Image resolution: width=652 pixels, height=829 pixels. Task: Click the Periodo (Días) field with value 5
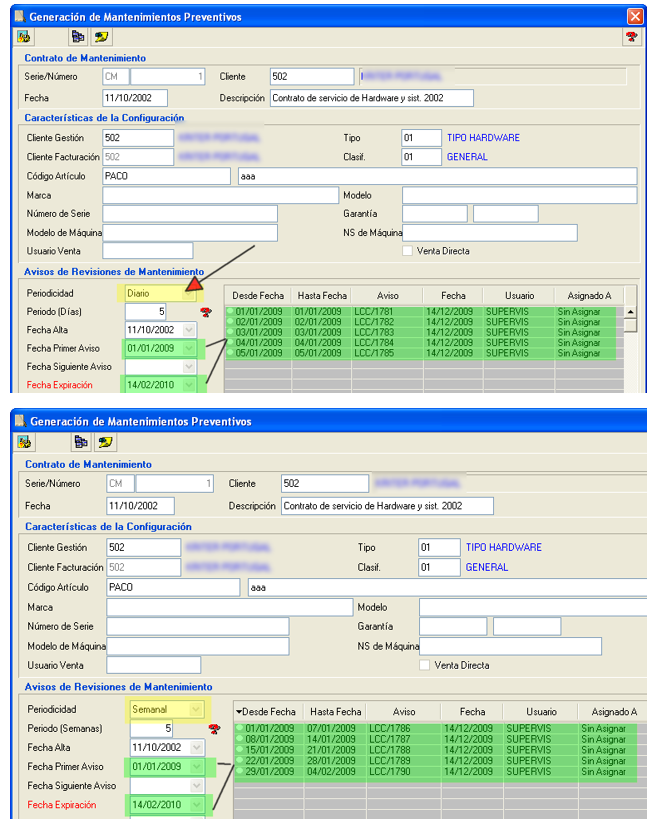coord(146,312)
